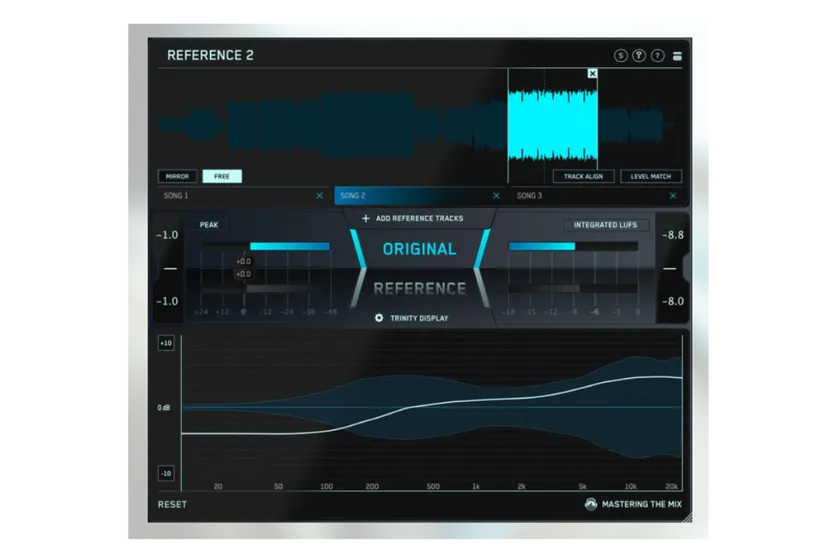Open the INTEGRATED LUFS meter selector
This screenshot has width=840, height=560.
point(605,225)
